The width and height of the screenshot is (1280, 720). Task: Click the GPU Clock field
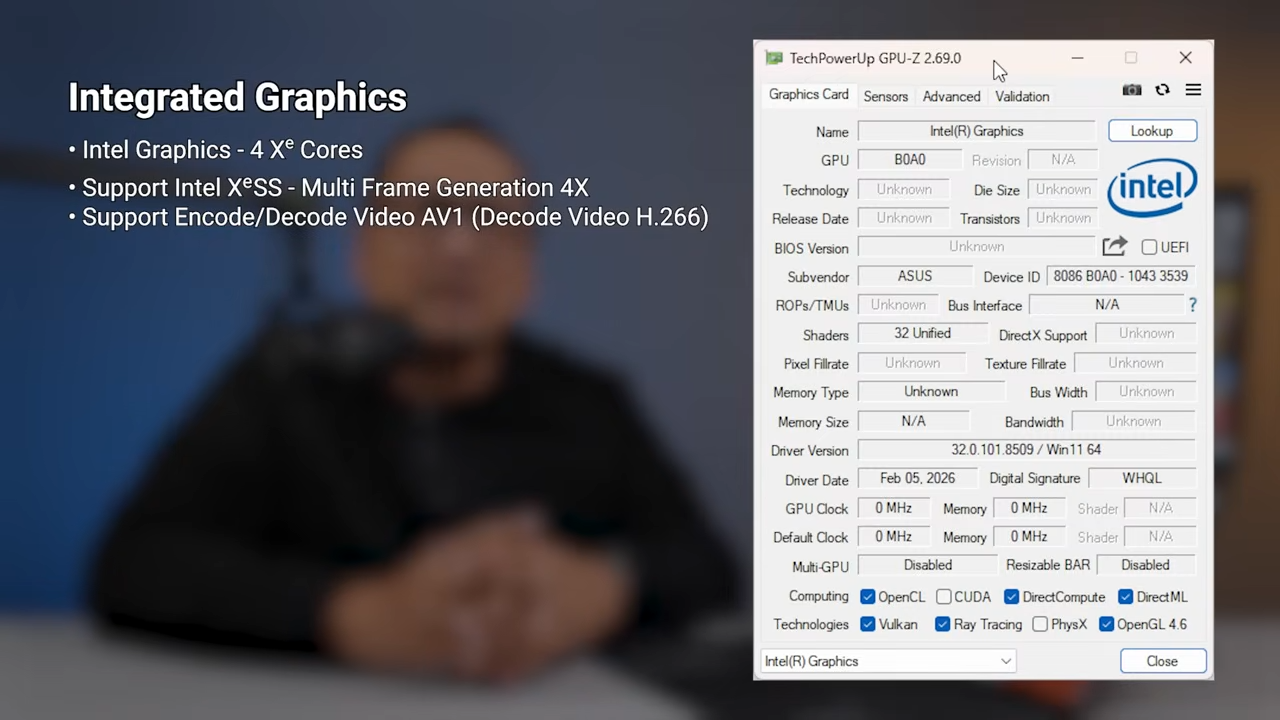point(893,508)
